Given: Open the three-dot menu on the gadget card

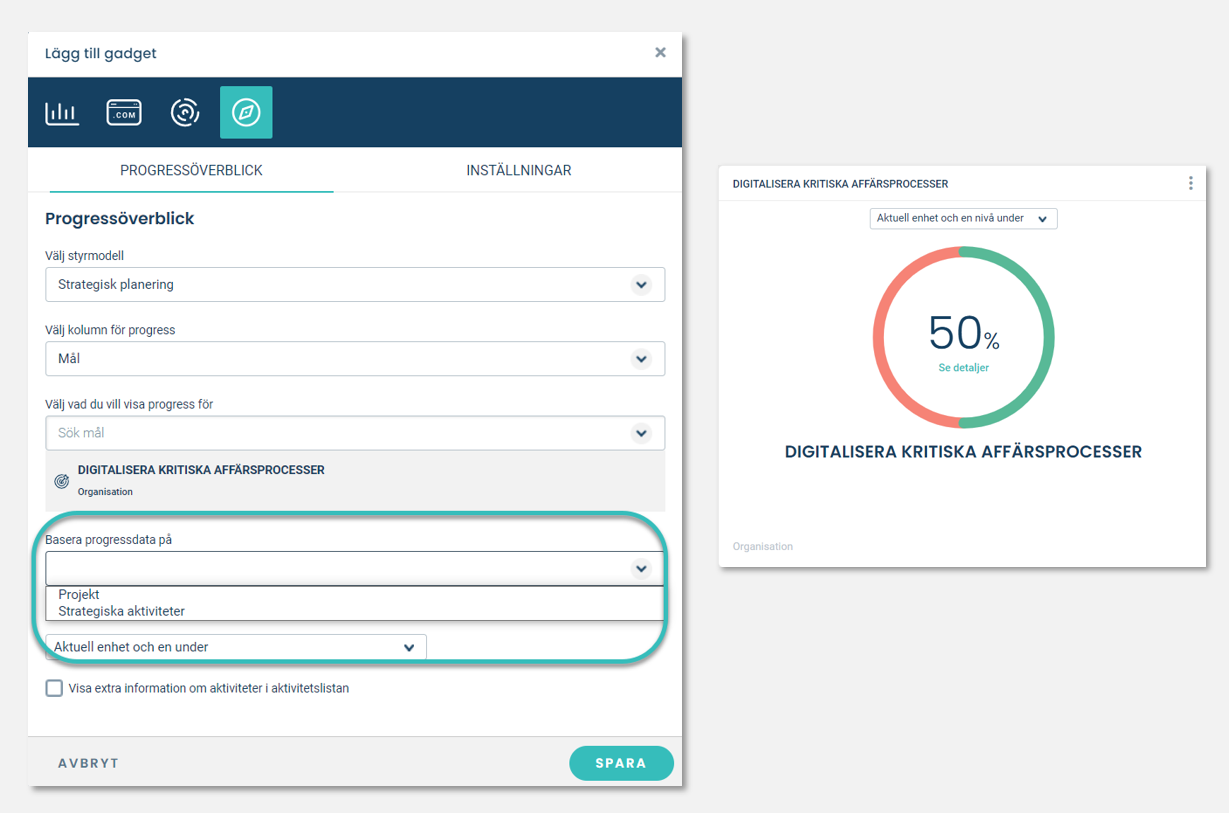Looking at the screenshot, I should [x=1190, y=183].
